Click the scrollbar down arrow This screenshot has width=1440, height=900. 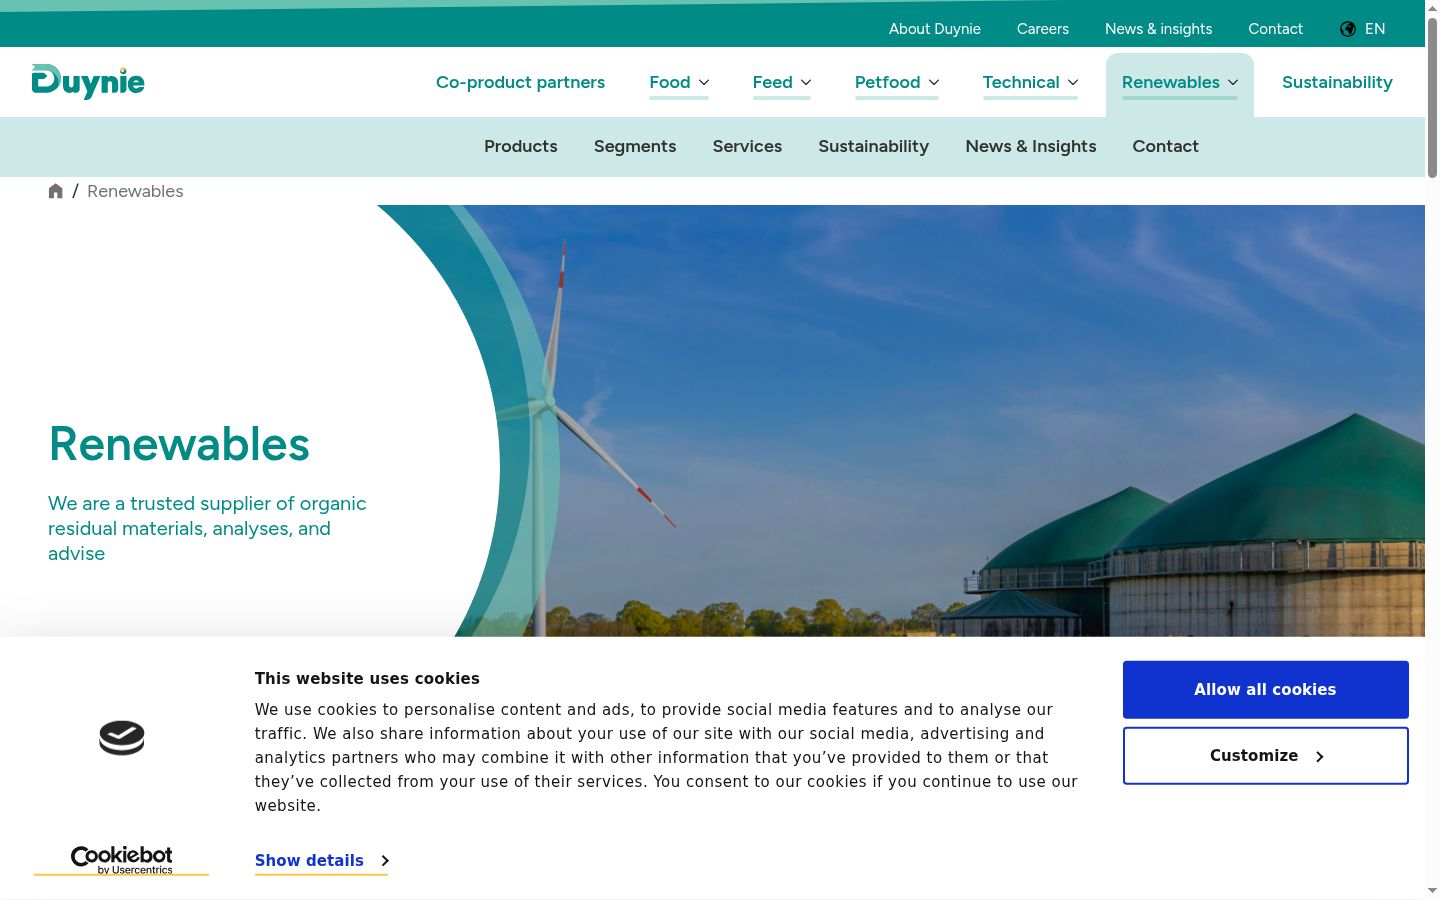(1432, 890)
